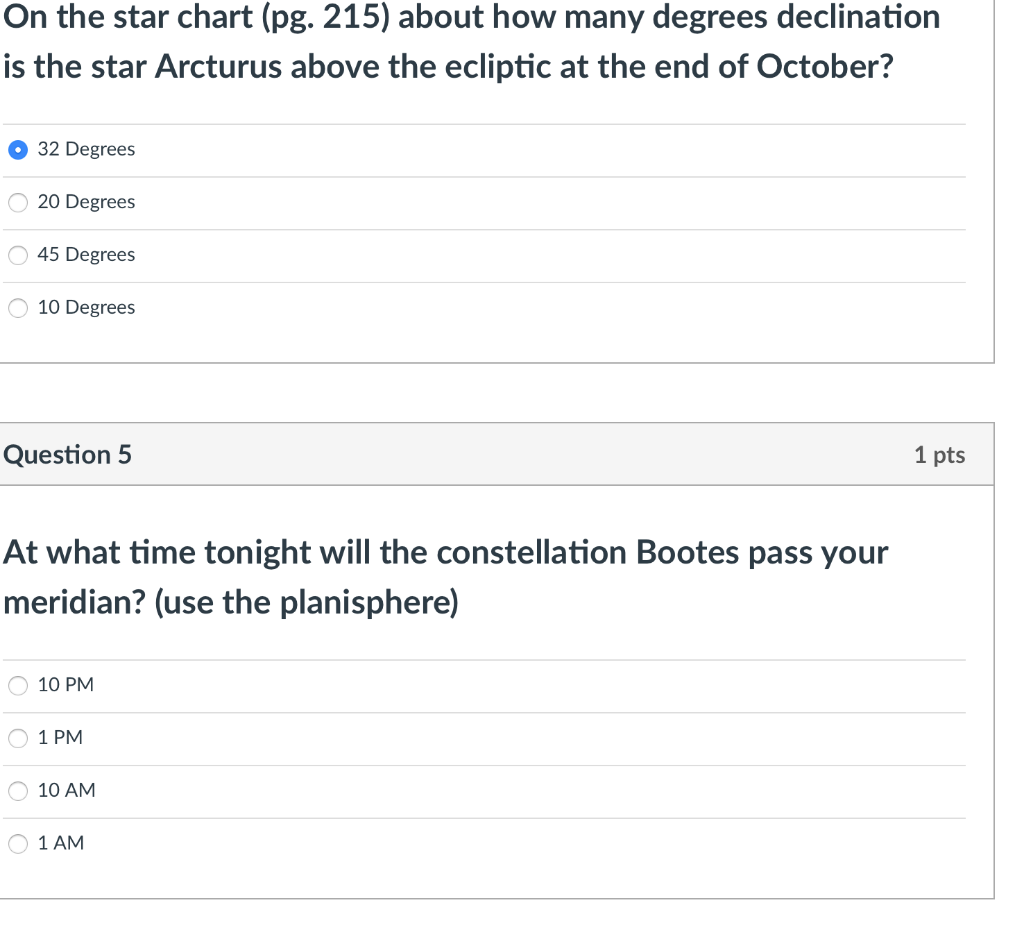This screenshot has width=1024, height=930.
Task: Select 10 AM for the Bootes question
Action: tap(17, 791)
